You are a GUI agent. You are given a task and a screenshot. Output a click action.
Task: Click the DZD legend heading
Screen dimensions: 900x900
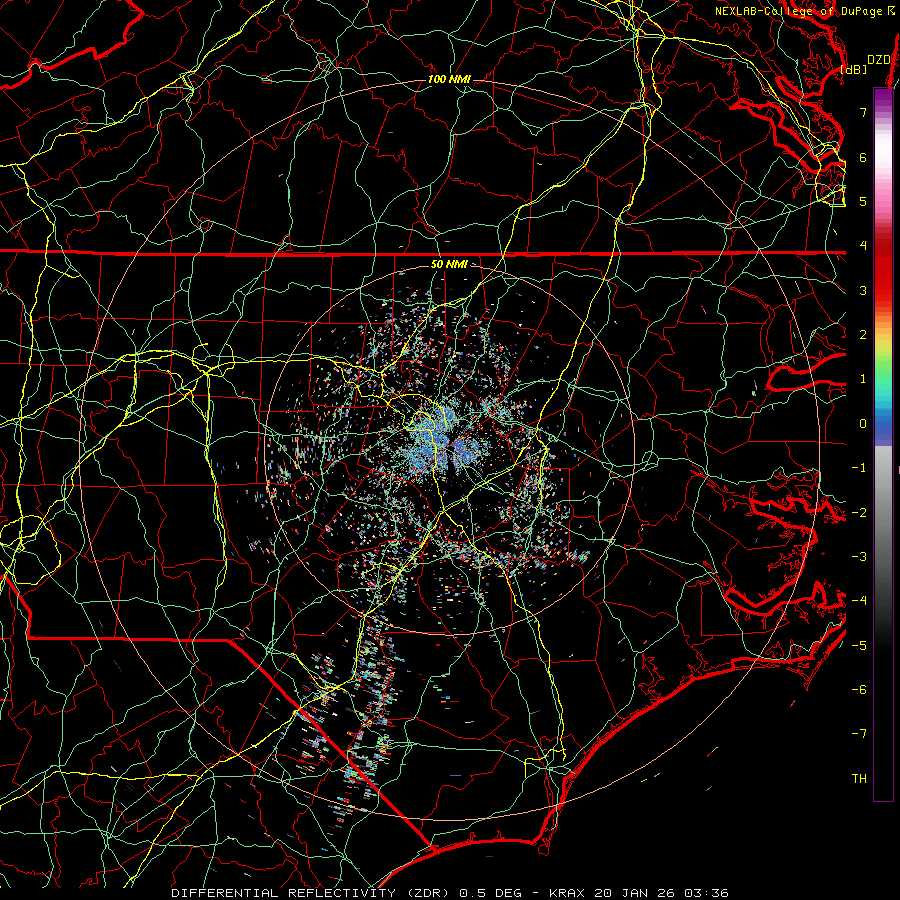click(x=879, y=60)
